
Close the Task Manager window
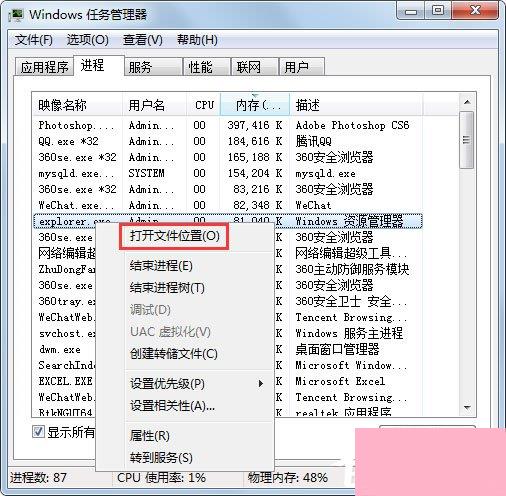(475, 11)
